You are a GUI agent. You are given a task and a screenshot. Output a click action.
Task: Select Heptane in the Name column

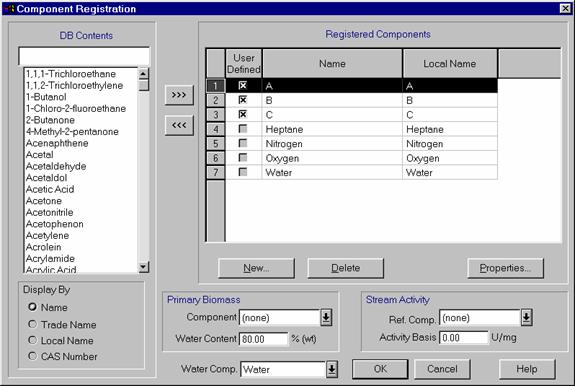click(x=332, y=129)
